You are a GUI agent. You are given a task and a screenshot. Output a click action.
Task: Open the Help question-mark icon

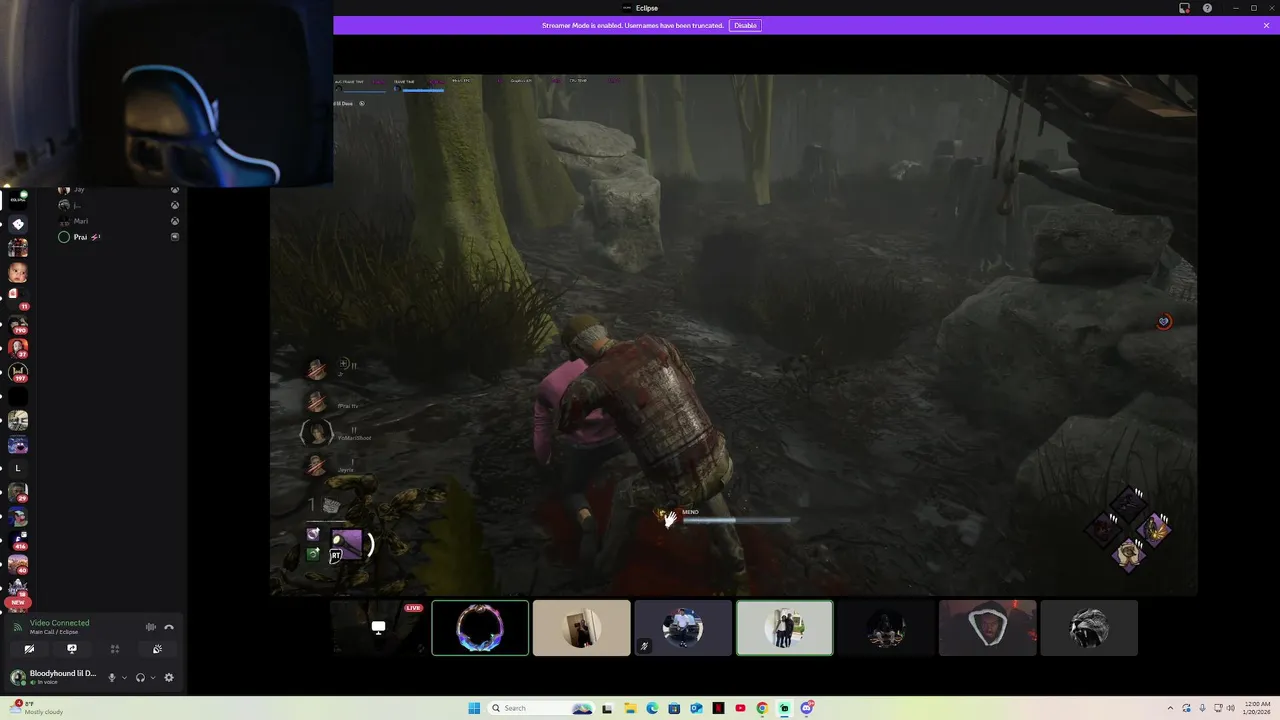tap(1207, 8)
